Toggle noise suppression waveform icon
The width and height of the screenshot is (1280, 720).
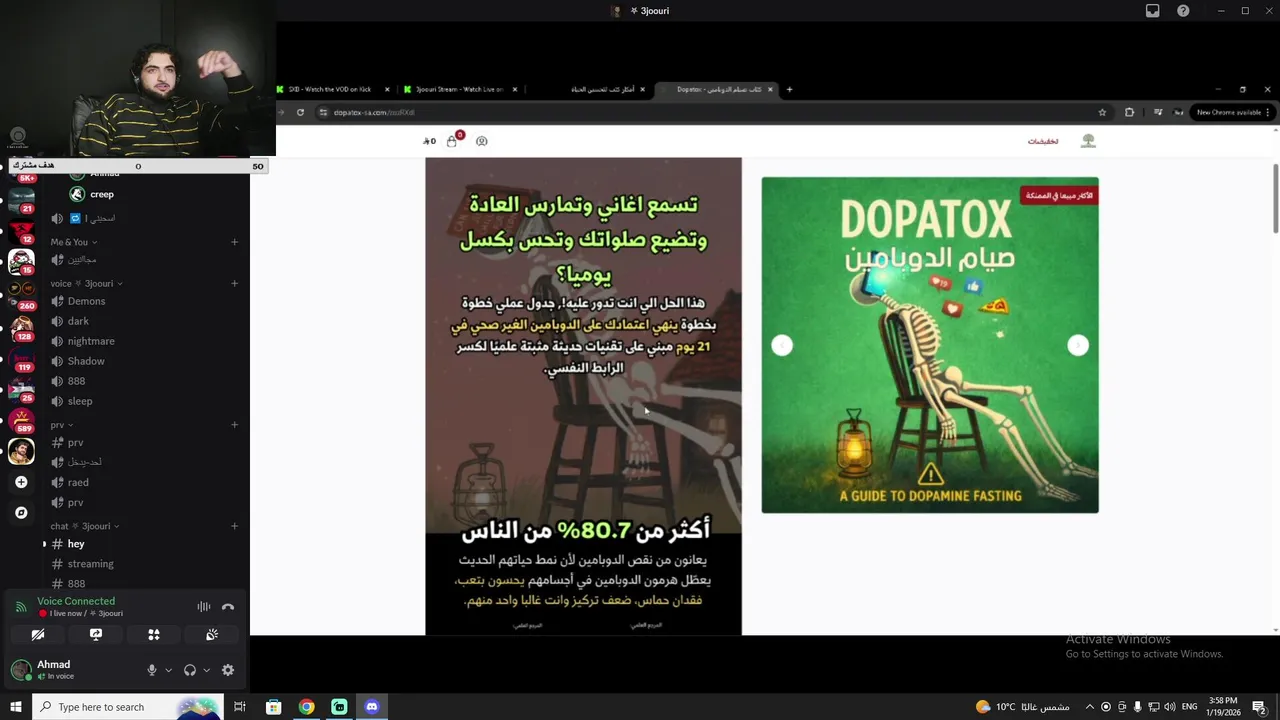204,607
